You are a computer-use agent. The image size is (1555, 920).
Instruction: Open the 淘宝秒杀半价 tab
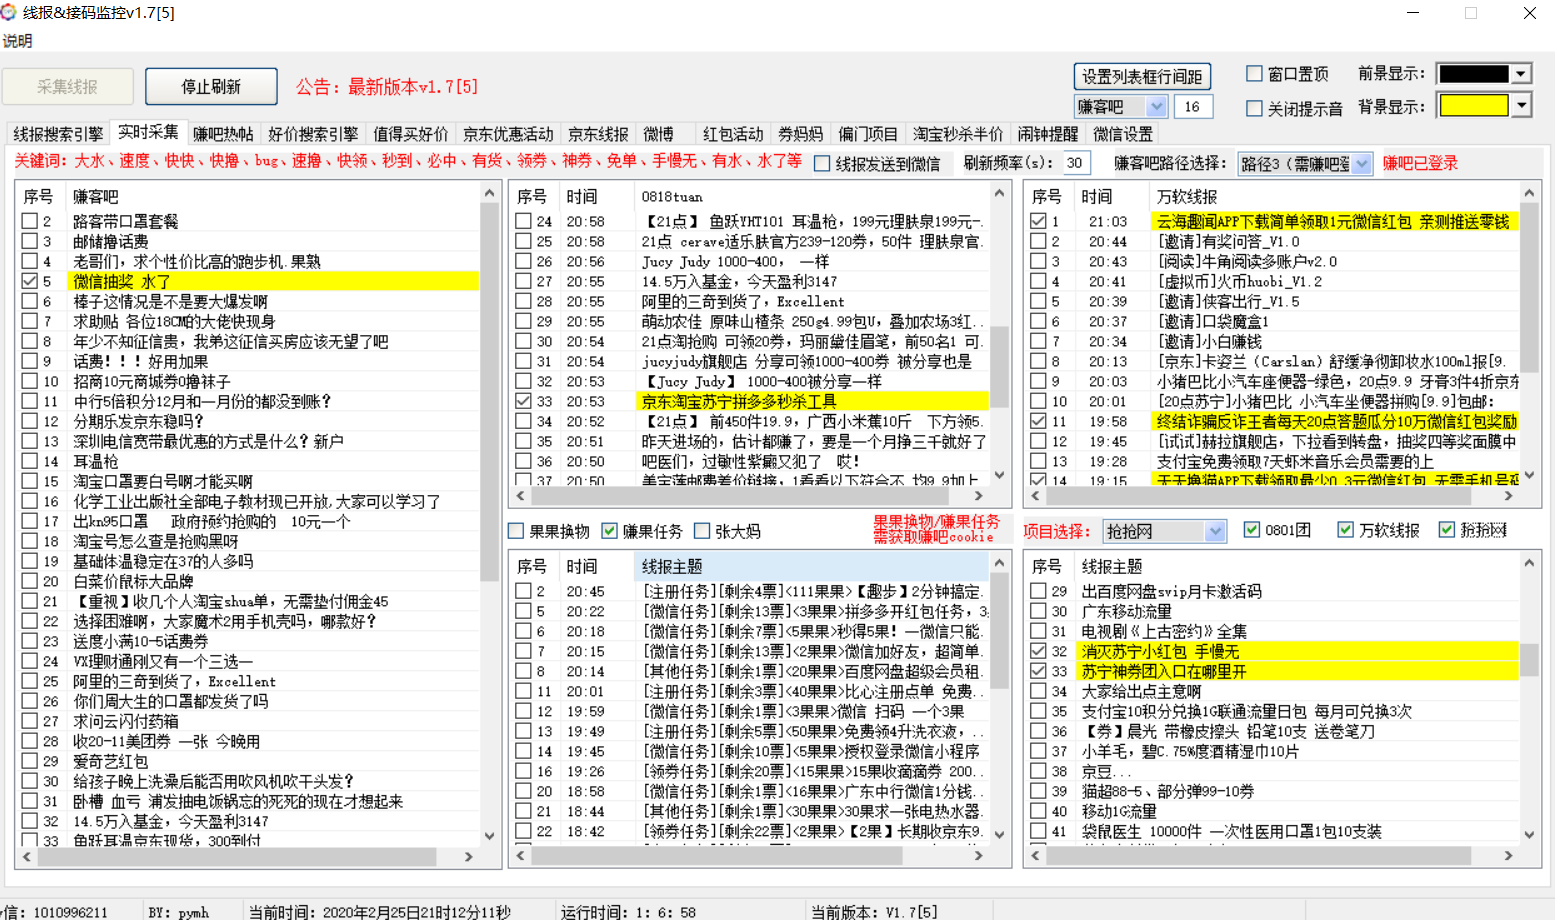click(x=958, y=134)
